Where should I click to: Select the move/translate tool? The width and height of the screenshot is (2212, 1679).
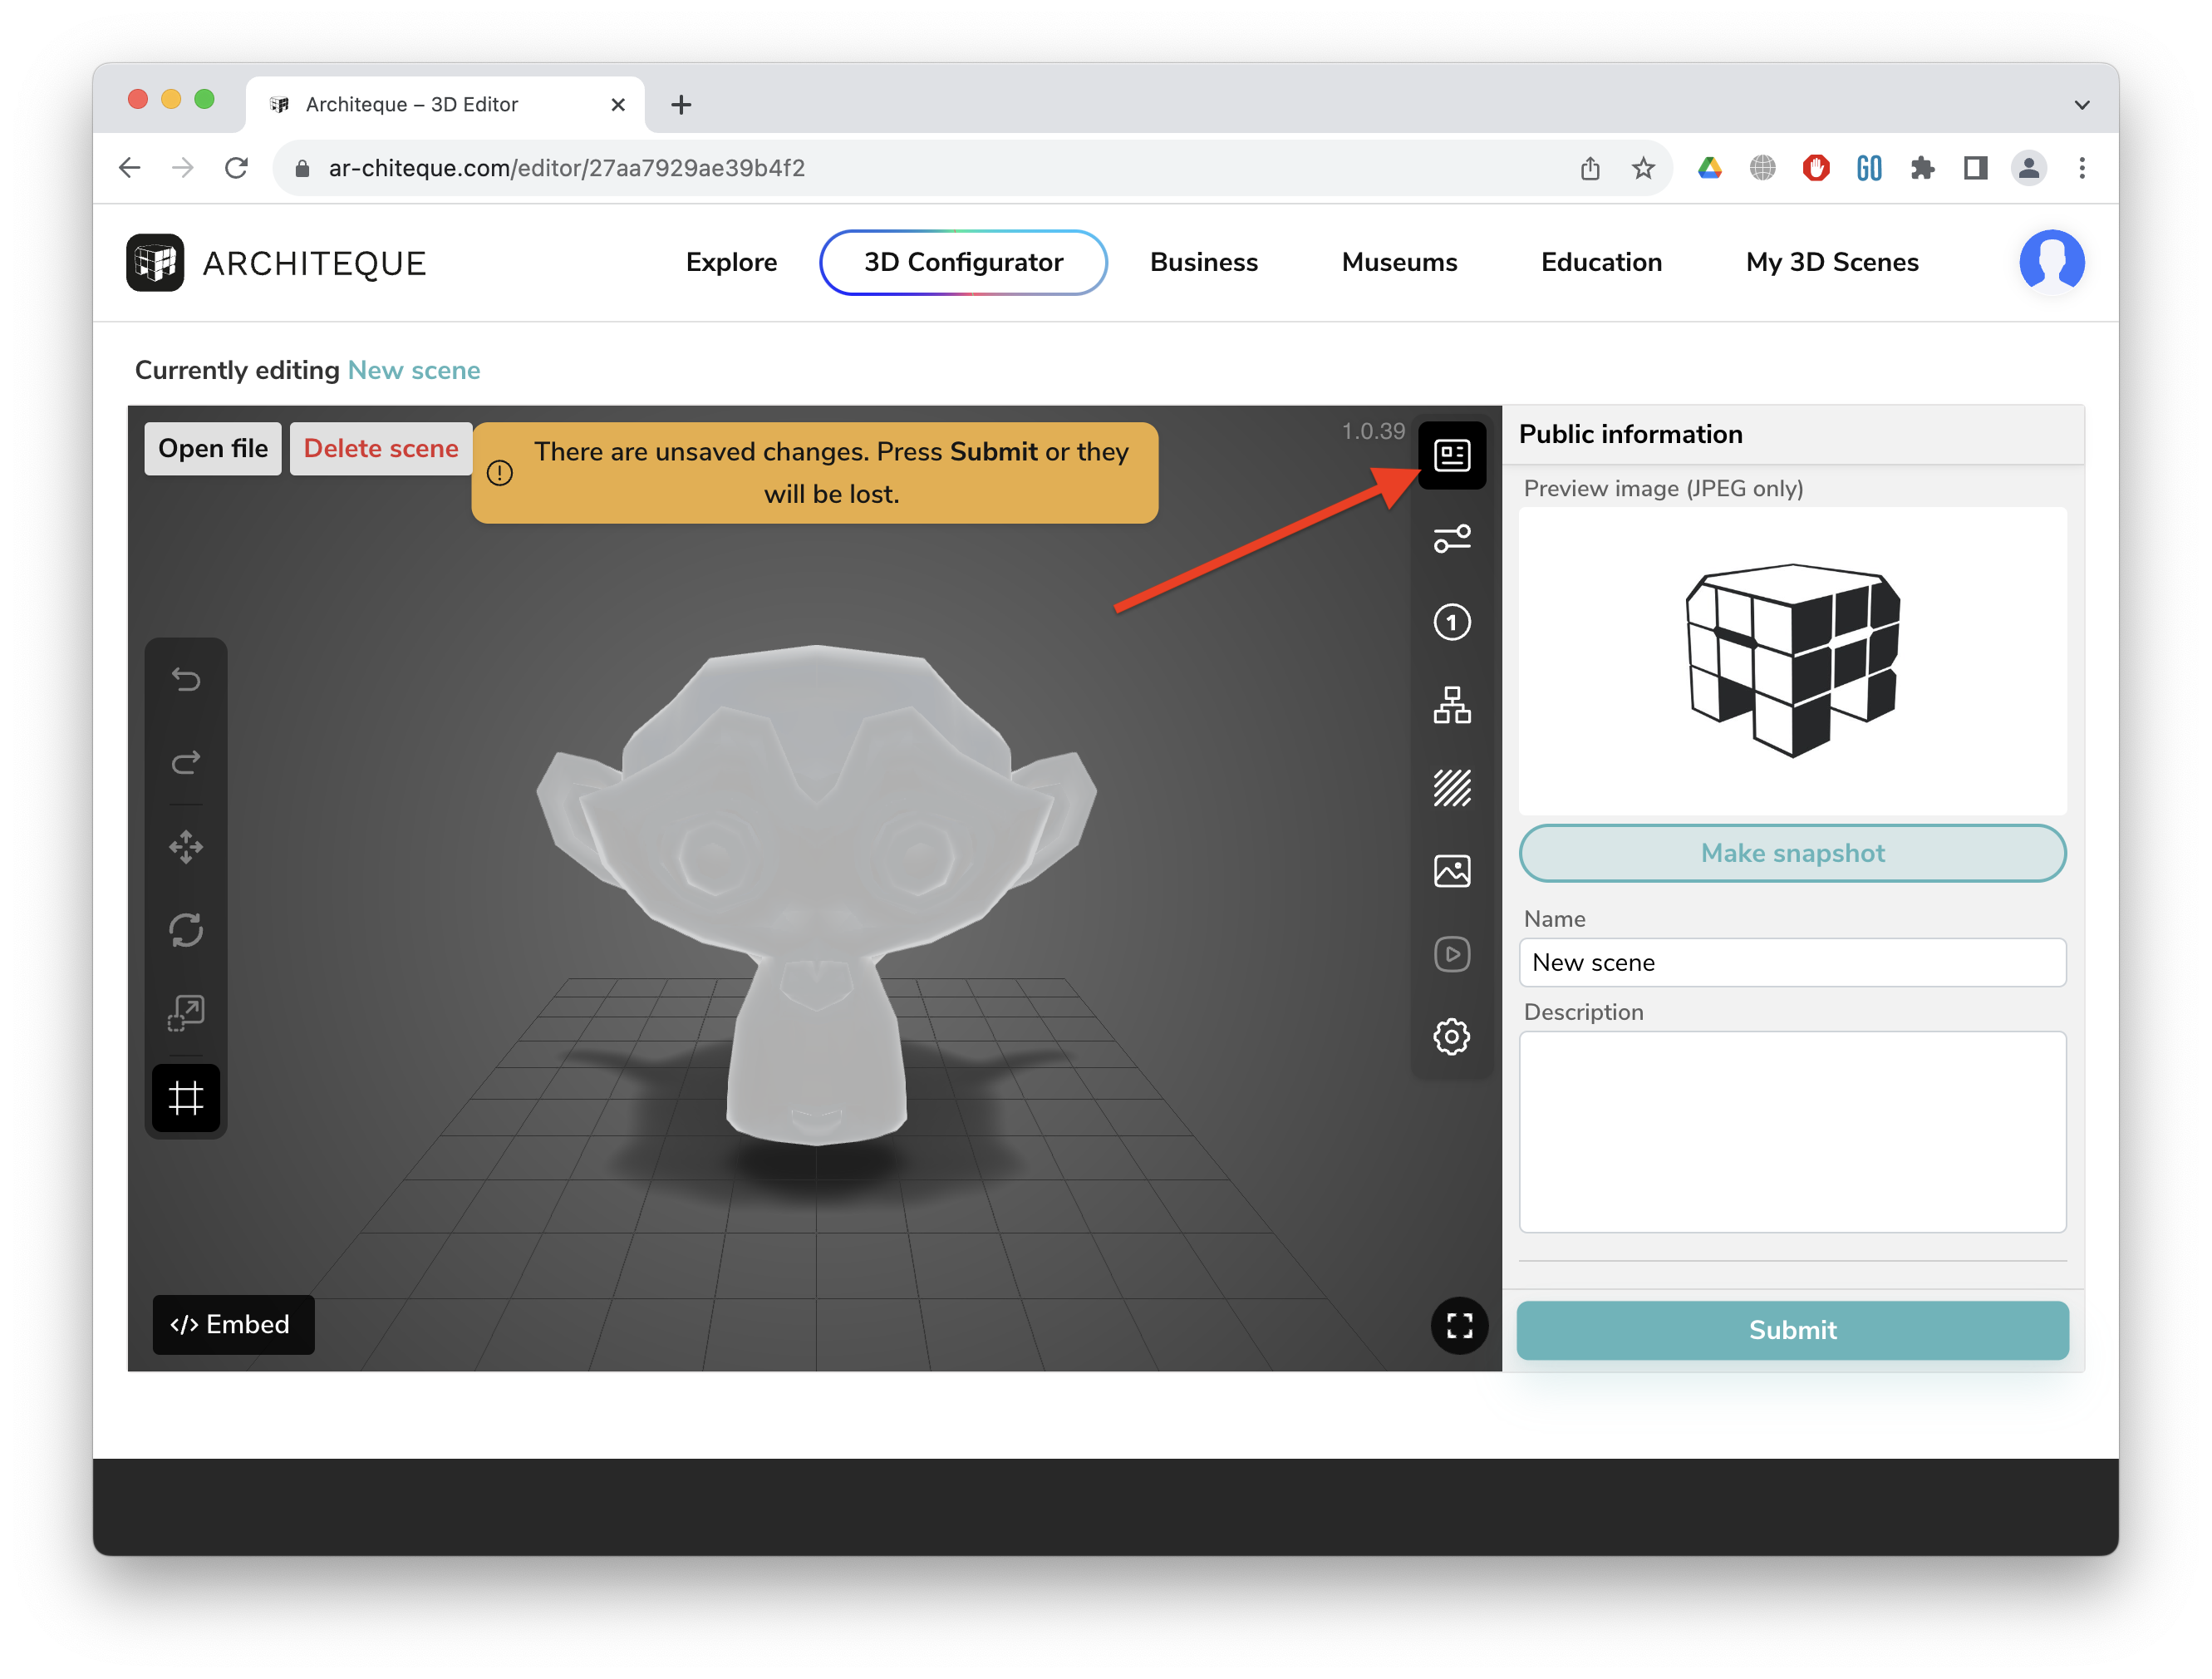pyautogui.click(x=186, y=847)
